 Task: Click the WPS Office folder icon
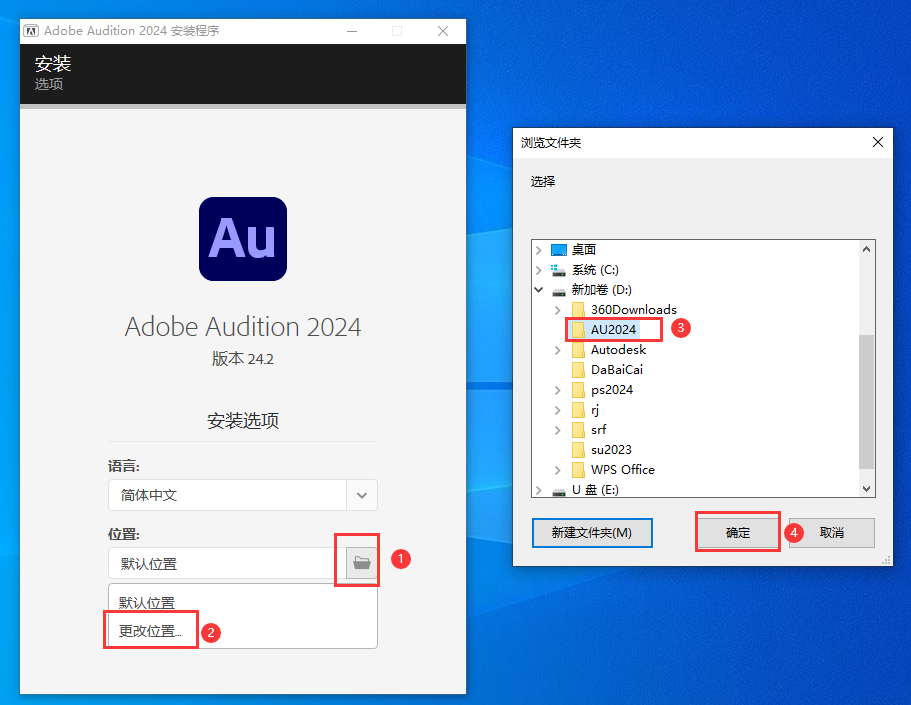tap(579, 469)
